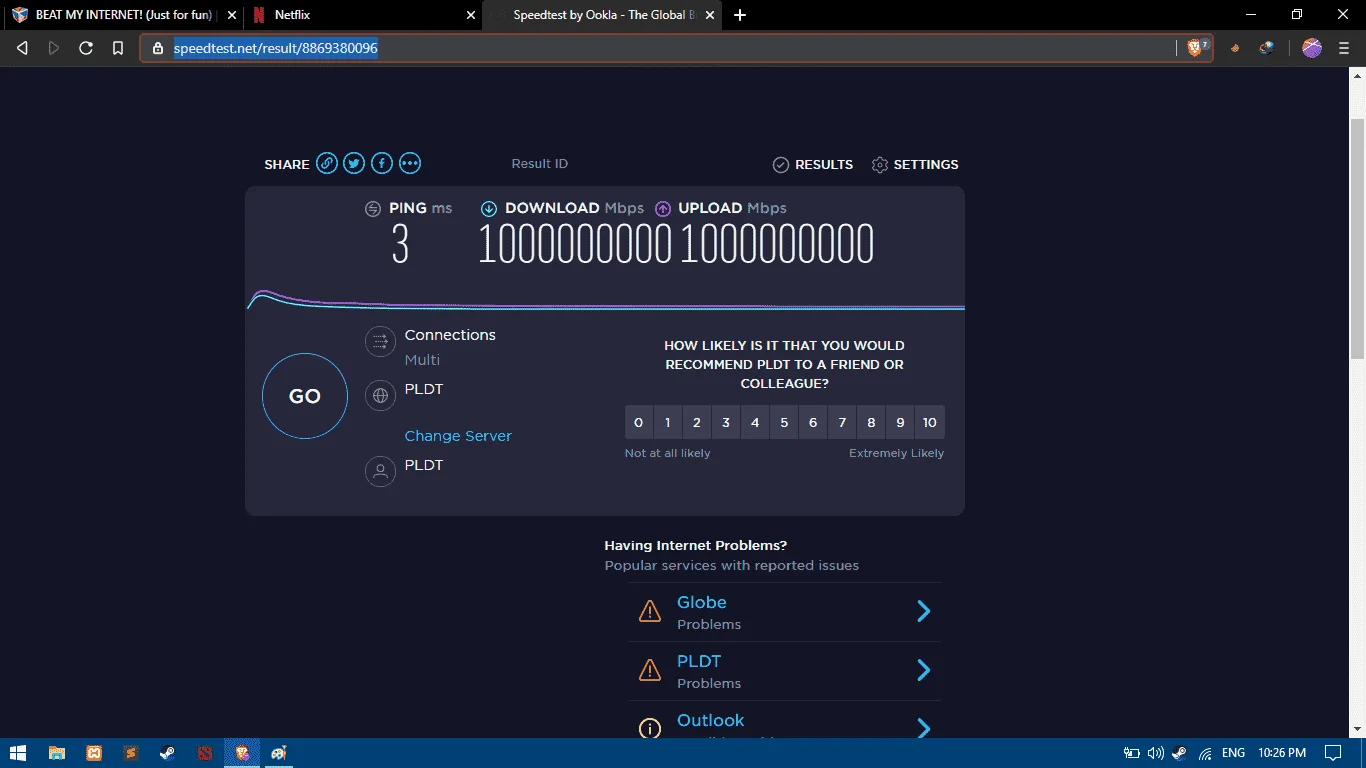
Task: Open the Globe service status link
Action: coord(702,602)
